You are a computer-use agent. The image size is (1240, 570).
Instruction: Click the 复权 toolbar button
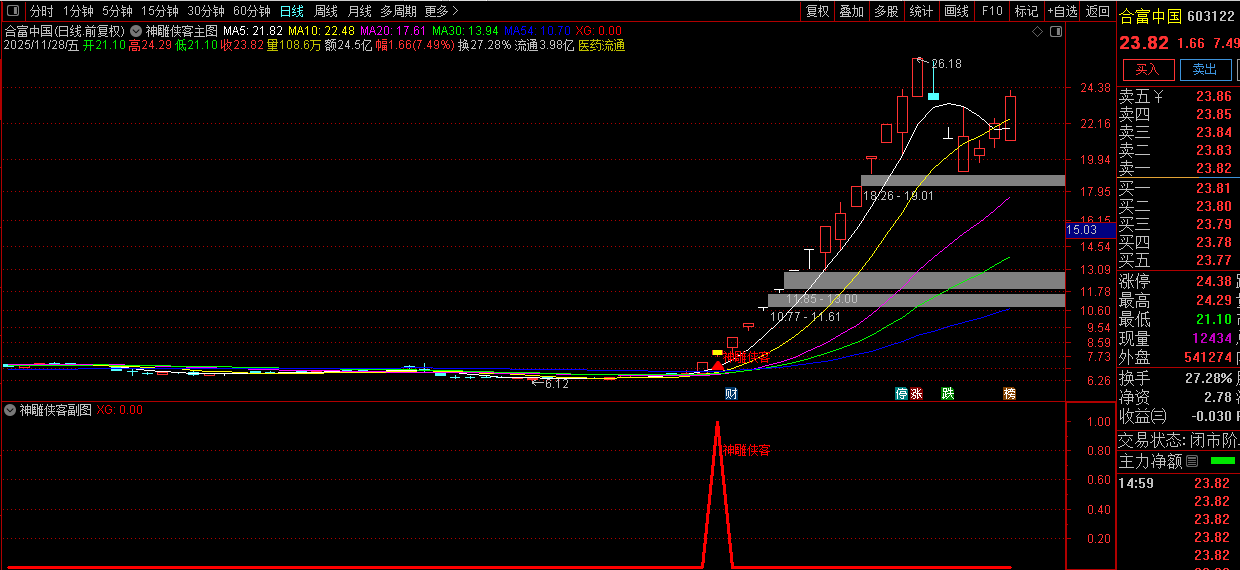point(817,11)
